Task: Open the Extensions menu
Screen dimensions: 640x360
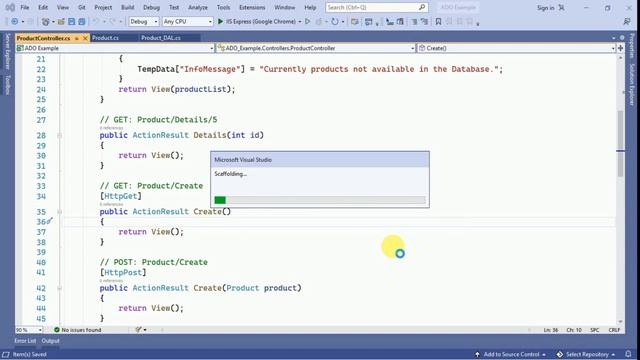Action: tap(252, 7)
